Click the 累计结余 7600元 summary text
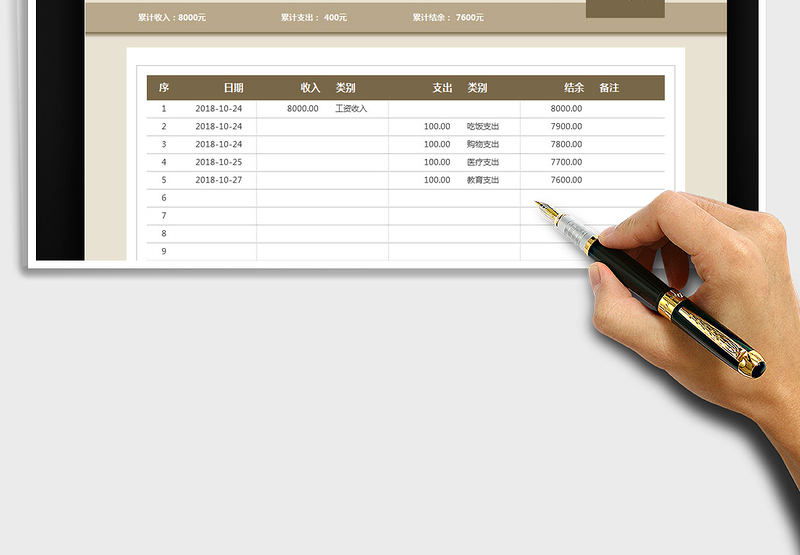Image resolution: width=800 pixels, height=555 pixels. coord(448,17)
